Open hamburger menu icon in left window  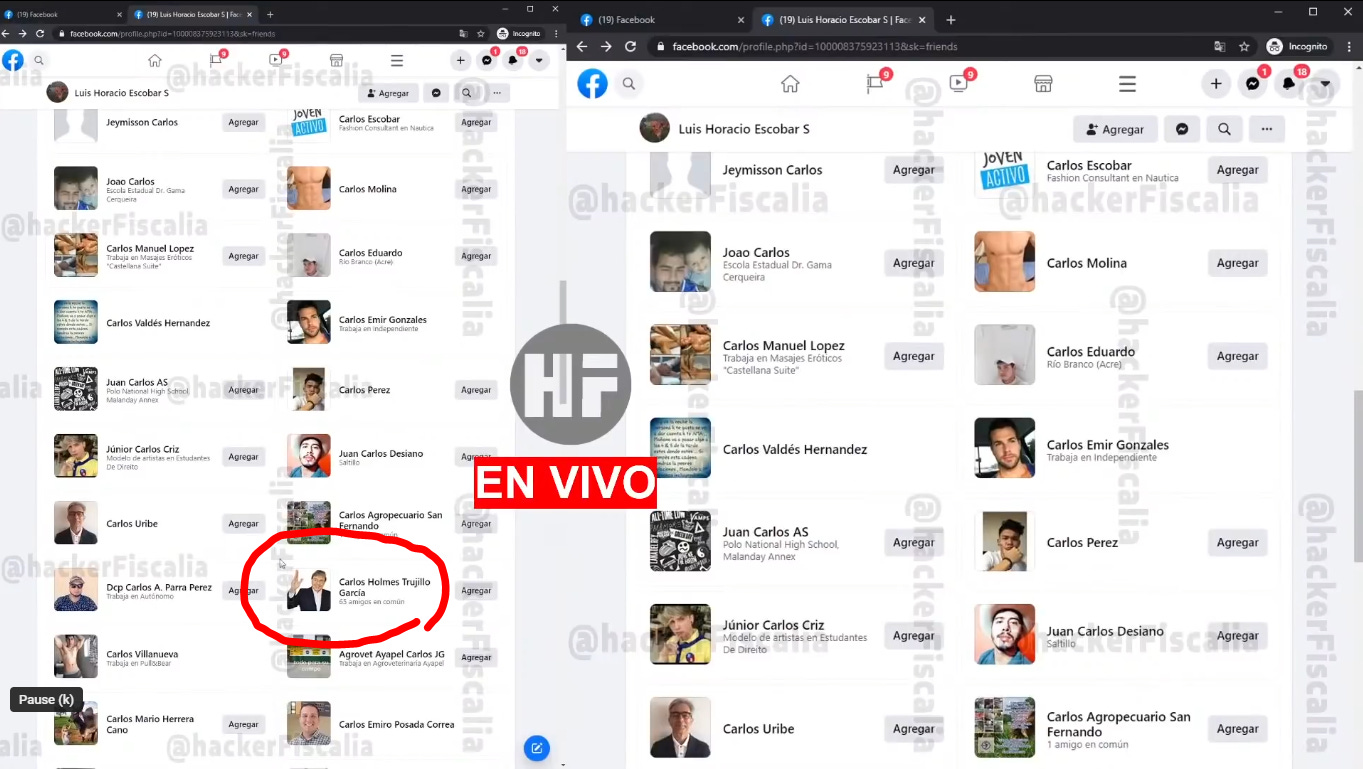(x=397, y=60)
